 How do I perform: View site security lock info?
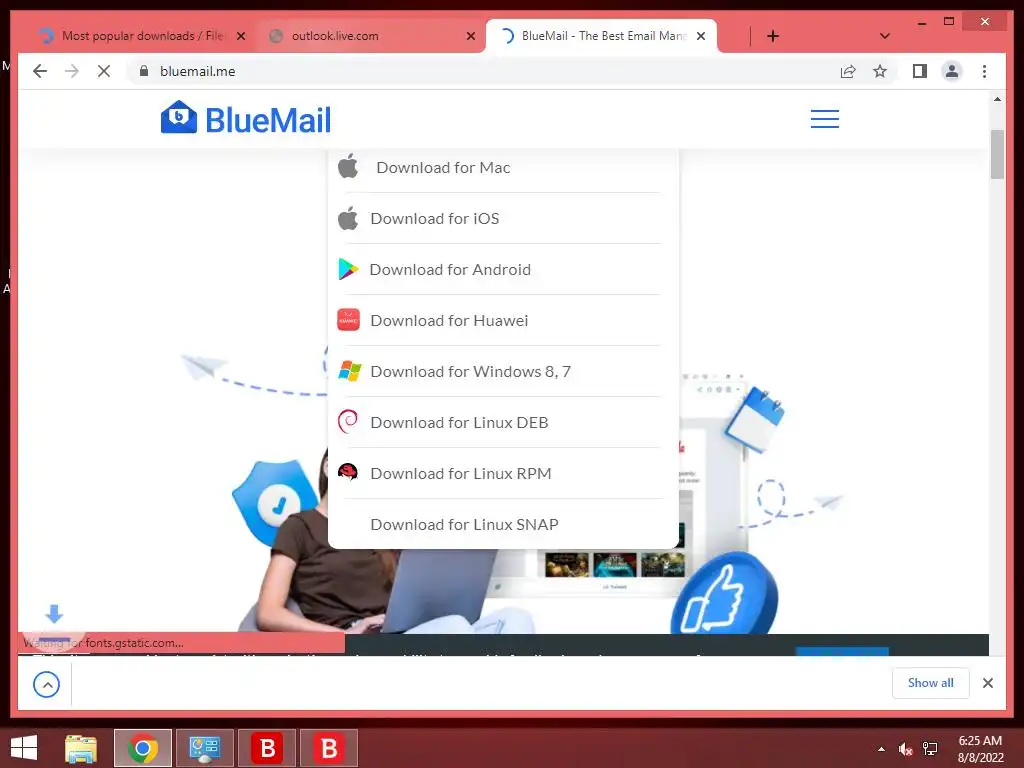144,71
